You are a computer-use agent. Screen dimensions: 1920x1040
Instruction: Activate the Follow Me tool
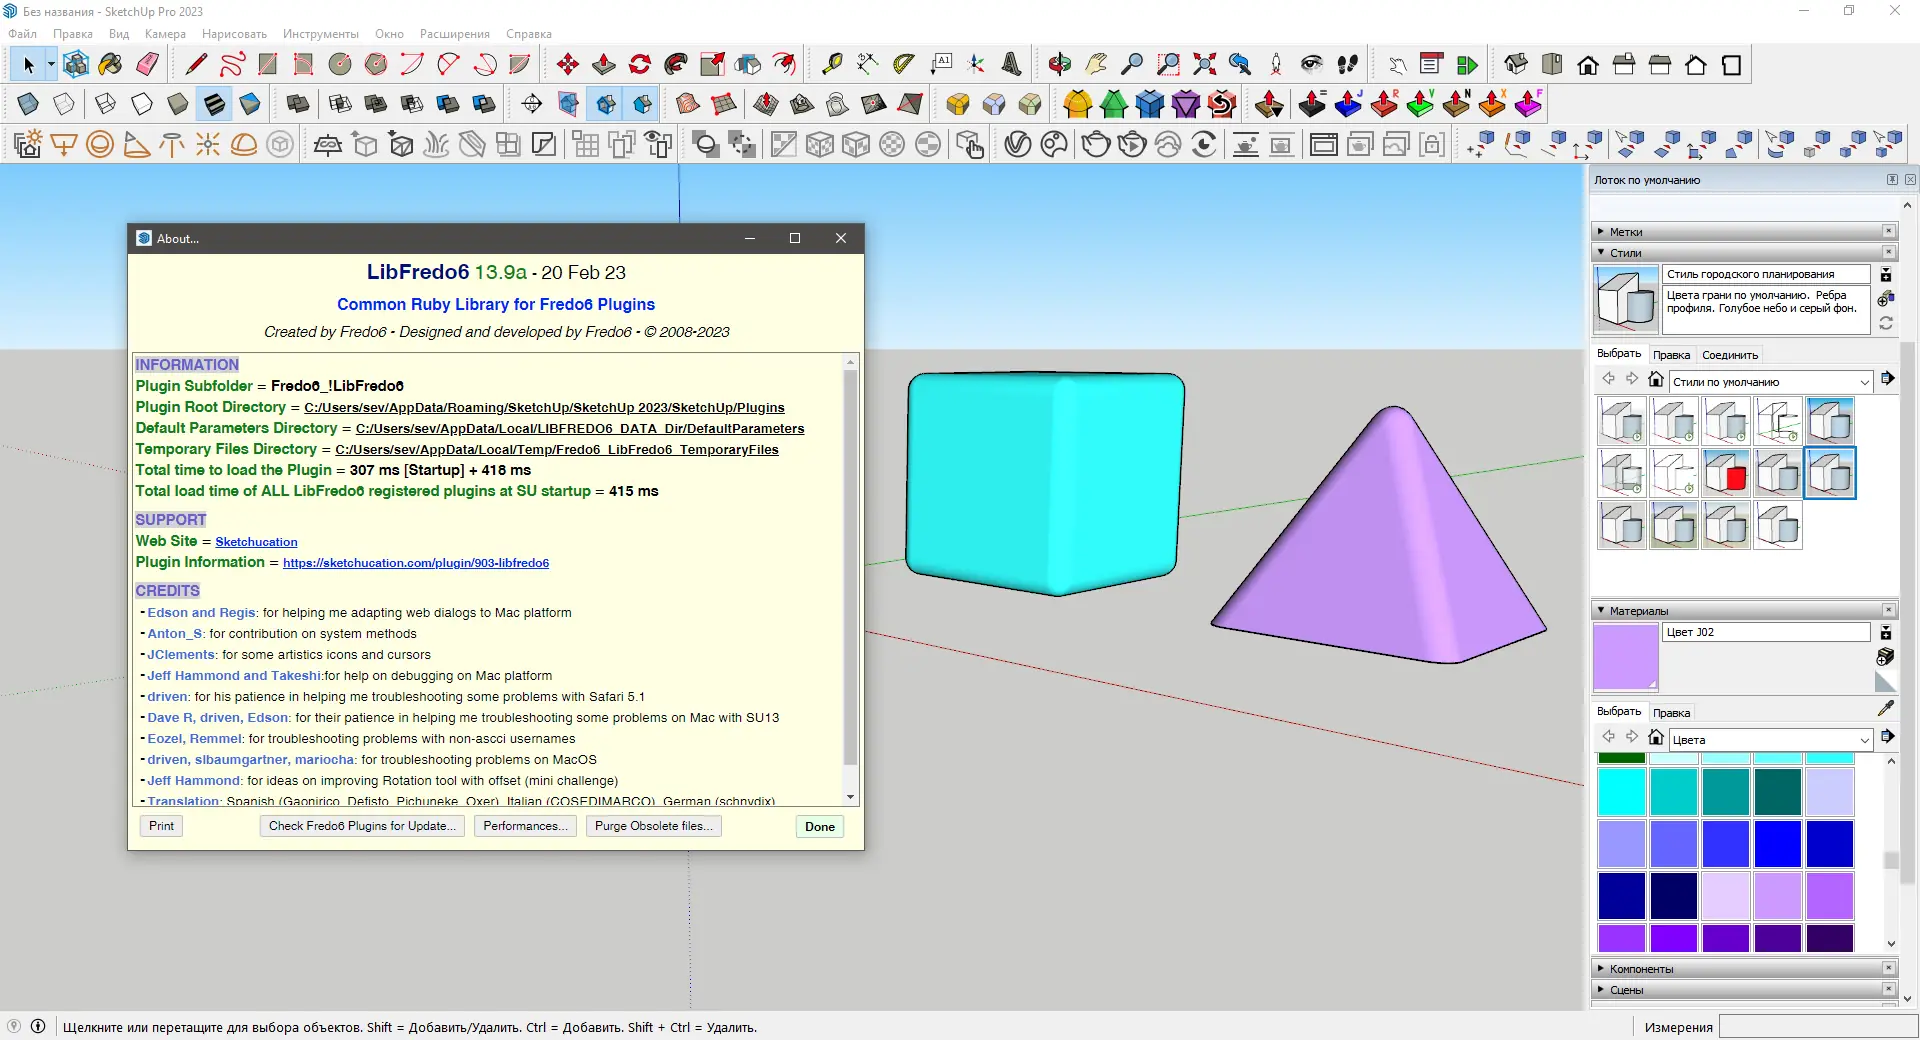(x=676, y=65)
